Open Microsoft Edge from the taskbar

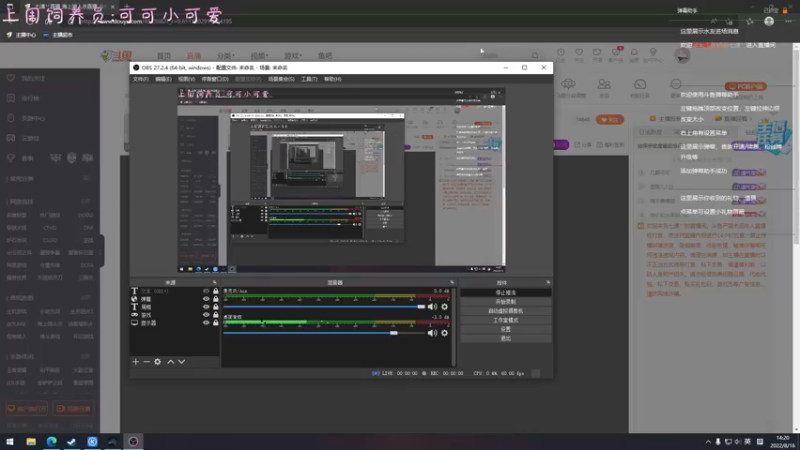(52, 441)
